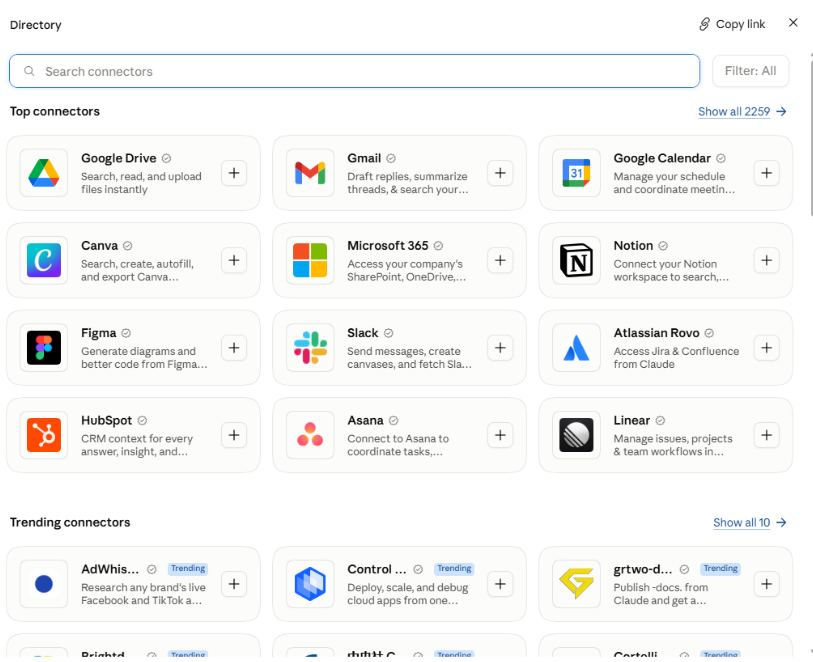Click the verified badge next to Figma
This screenshot has width=813, height=662.
point(126,333)
